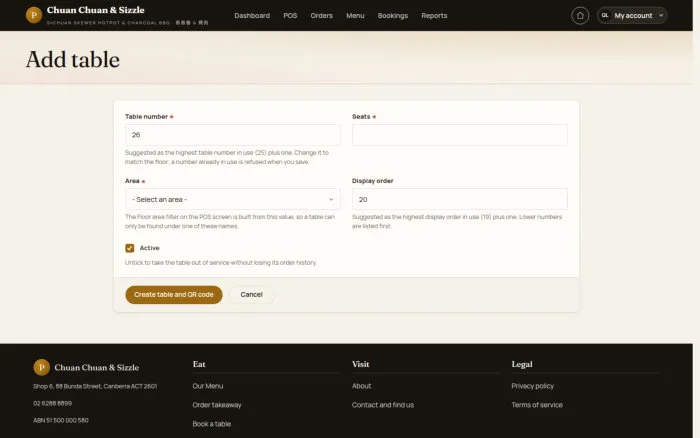Open the Orders nav item
The height and width of the screenshot is (438, 700).
click(x=321, y=16)
